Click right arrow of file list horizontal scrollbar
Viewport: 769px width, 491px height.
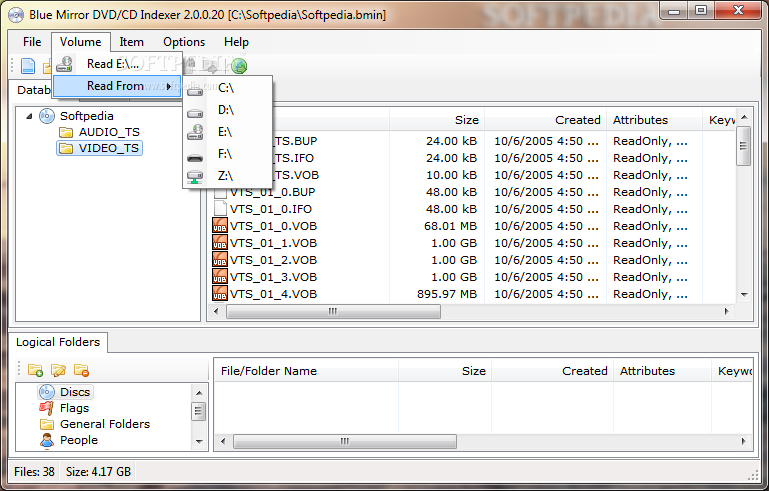pyautogui.click(x=727, y=311)
